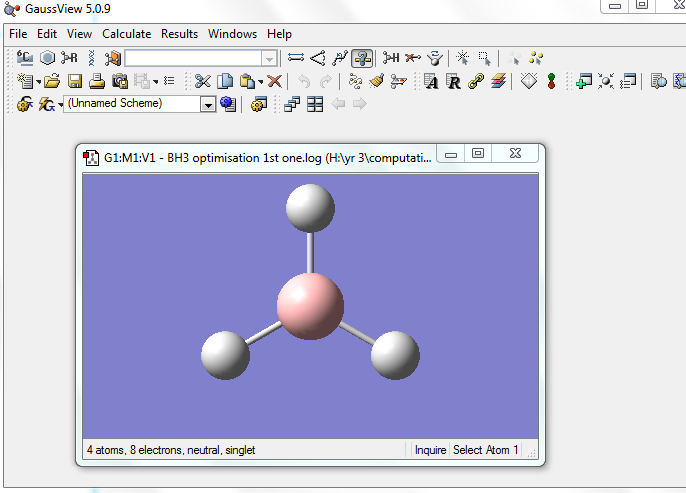686x493 pixels.
Task: Paste with the clipboard icon
Action: click(x=248, y=81)
